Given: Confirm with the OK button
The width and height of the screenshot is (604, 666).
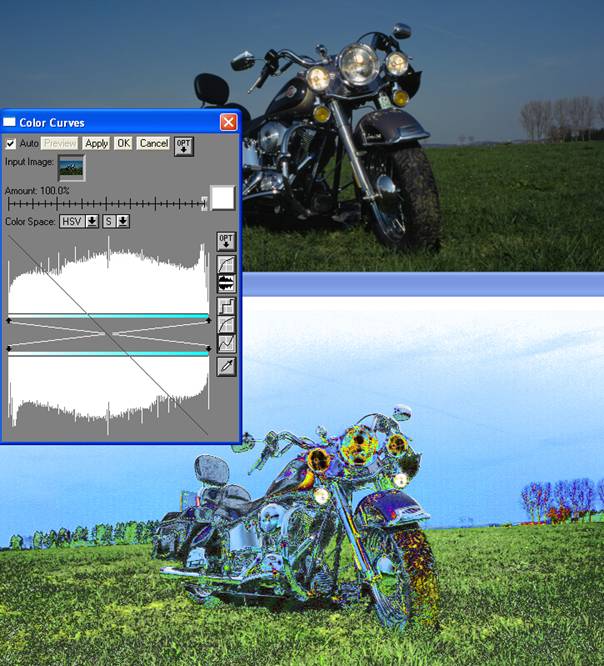Looking at the screenshot, I should pos(124,144).
